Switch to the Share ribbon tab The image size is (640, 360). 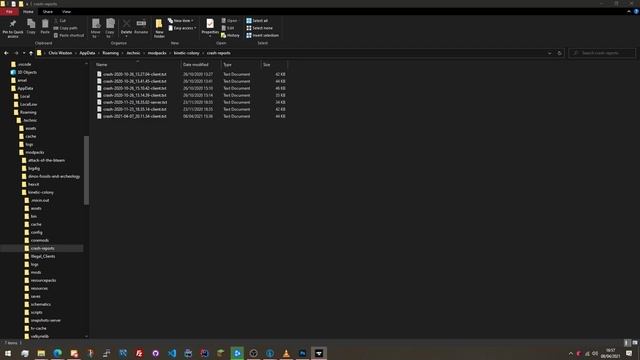[48, 12]
